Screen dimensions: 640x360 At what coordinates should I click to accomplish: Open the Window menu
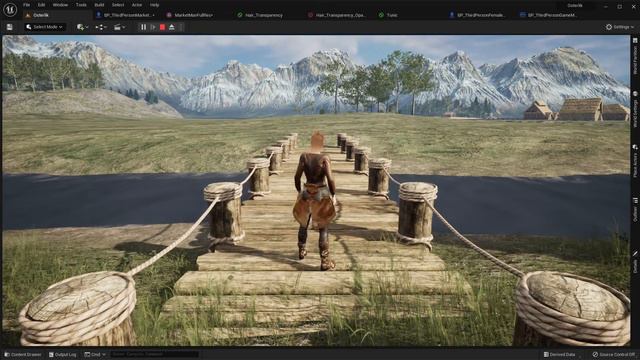point(60,5)
